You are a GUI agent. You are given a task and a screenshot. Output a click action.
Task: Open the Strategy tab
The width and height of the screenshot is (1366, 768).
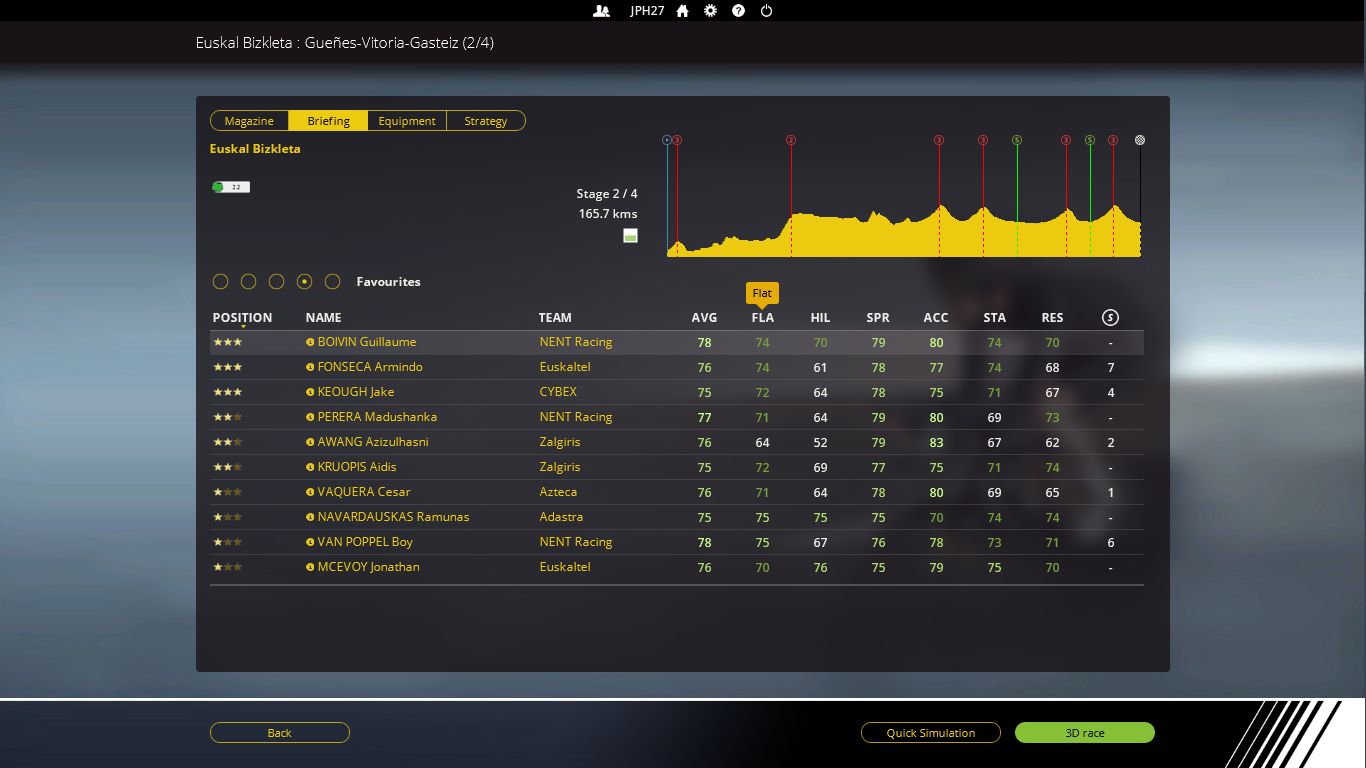(485, 121)
